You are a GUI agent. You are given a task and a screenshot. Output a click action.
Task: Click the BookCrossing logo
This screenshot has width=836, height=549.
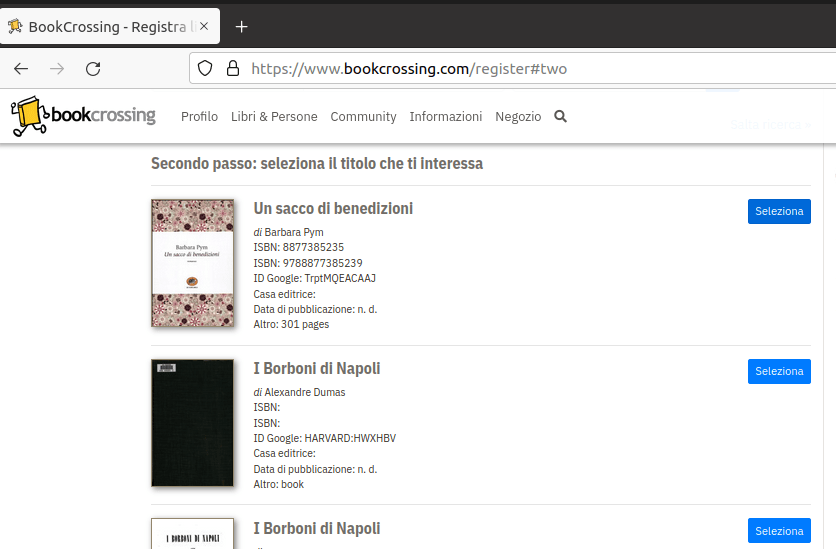(x=84, y=116)
